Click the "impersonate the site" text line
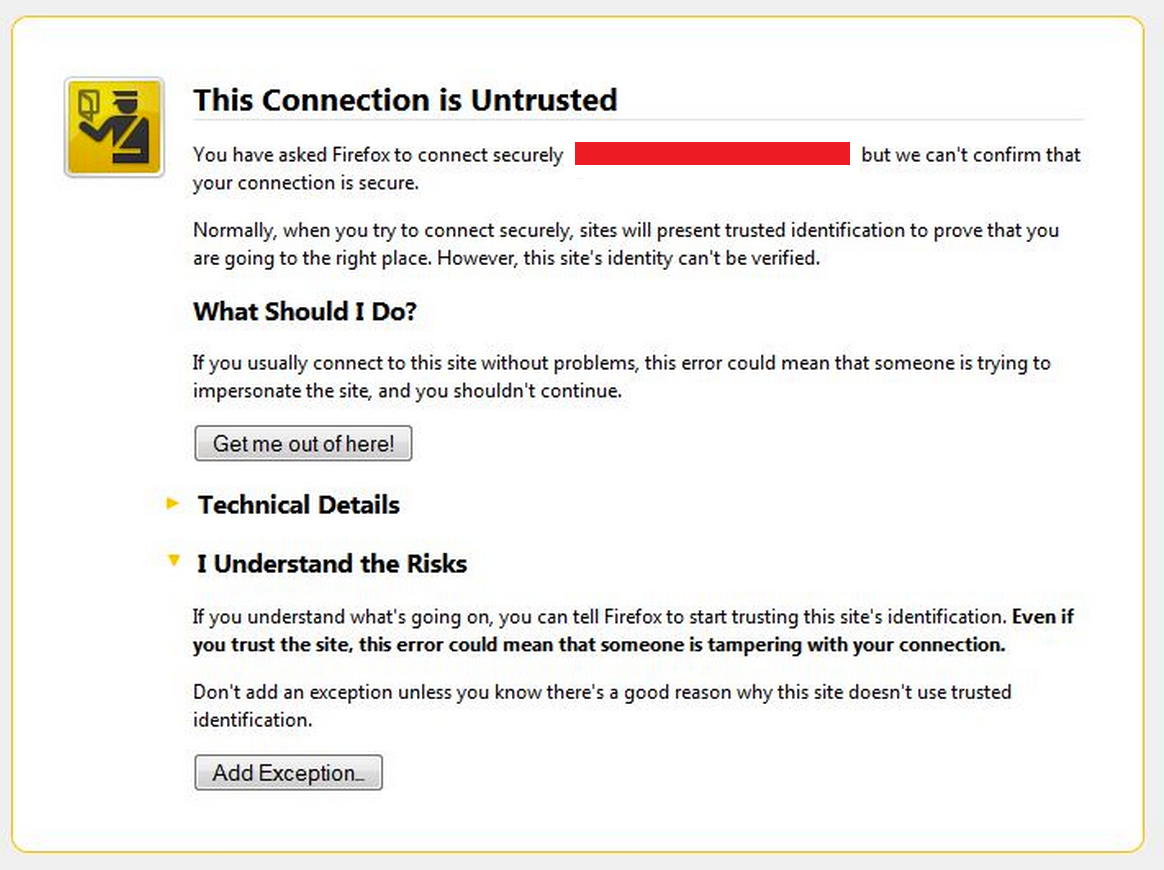 coord(407,391)
